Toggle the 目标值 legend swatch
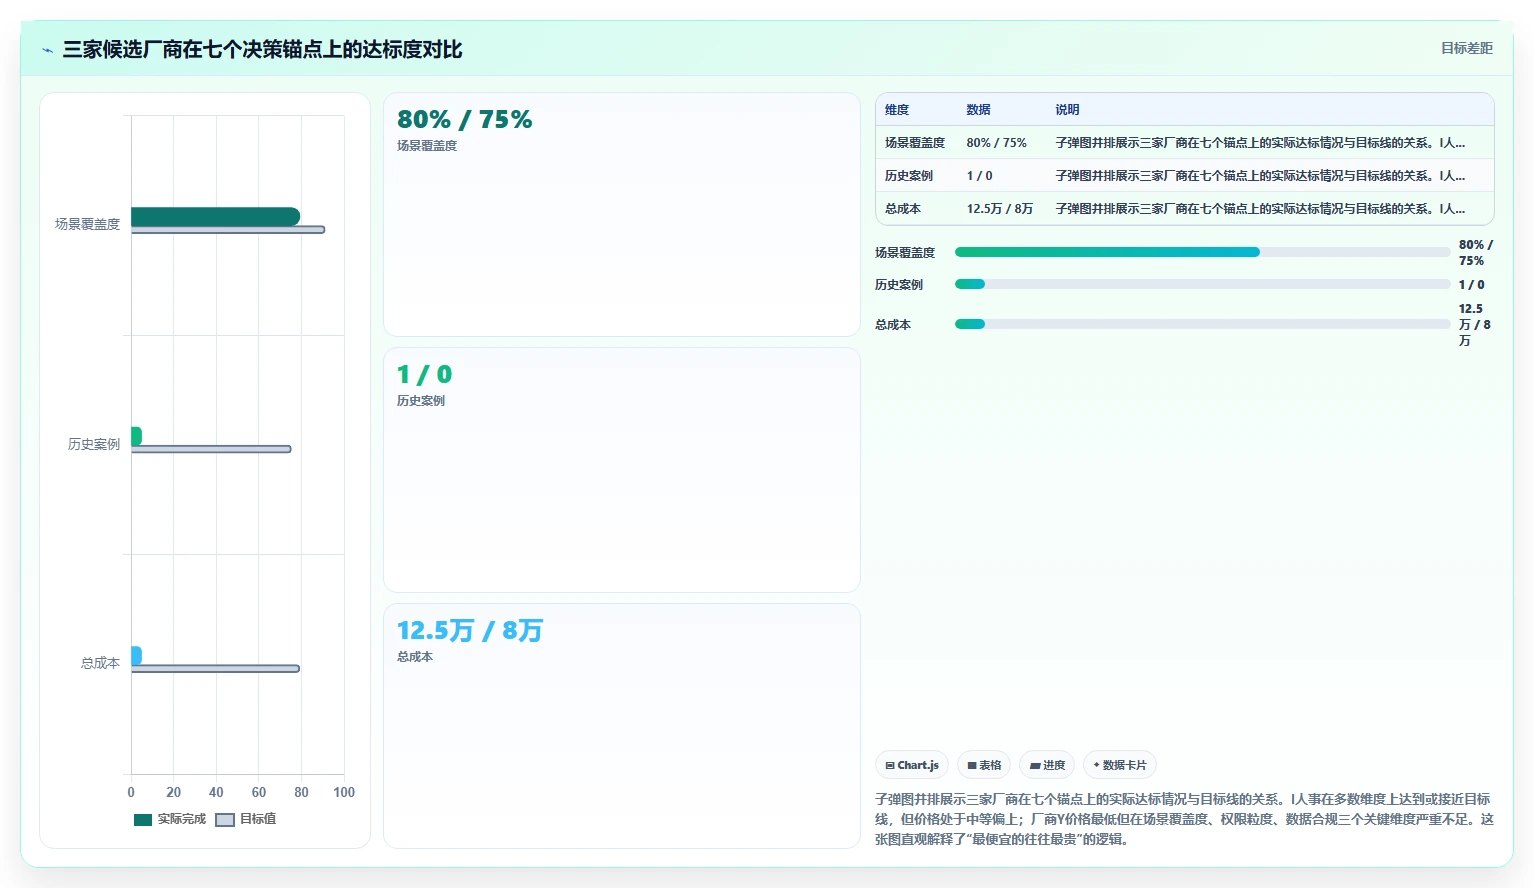This screenshot has height=888, width=1534. (225, 820)
